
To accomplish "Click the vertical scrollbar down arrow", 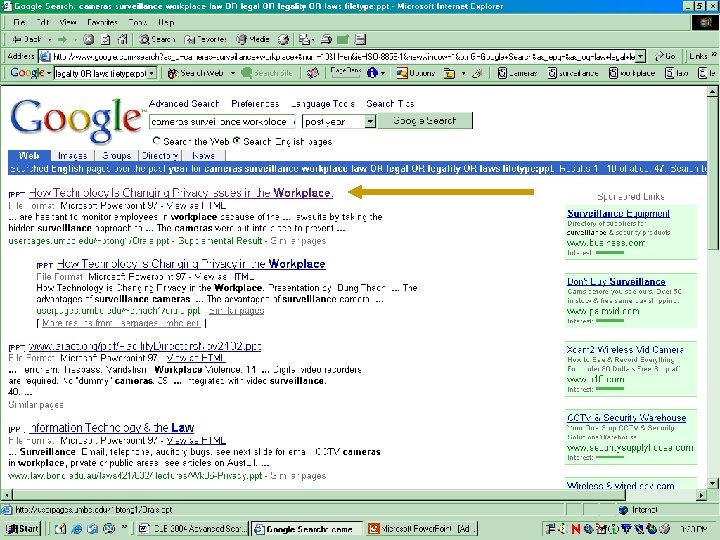I will coord(712,483).
